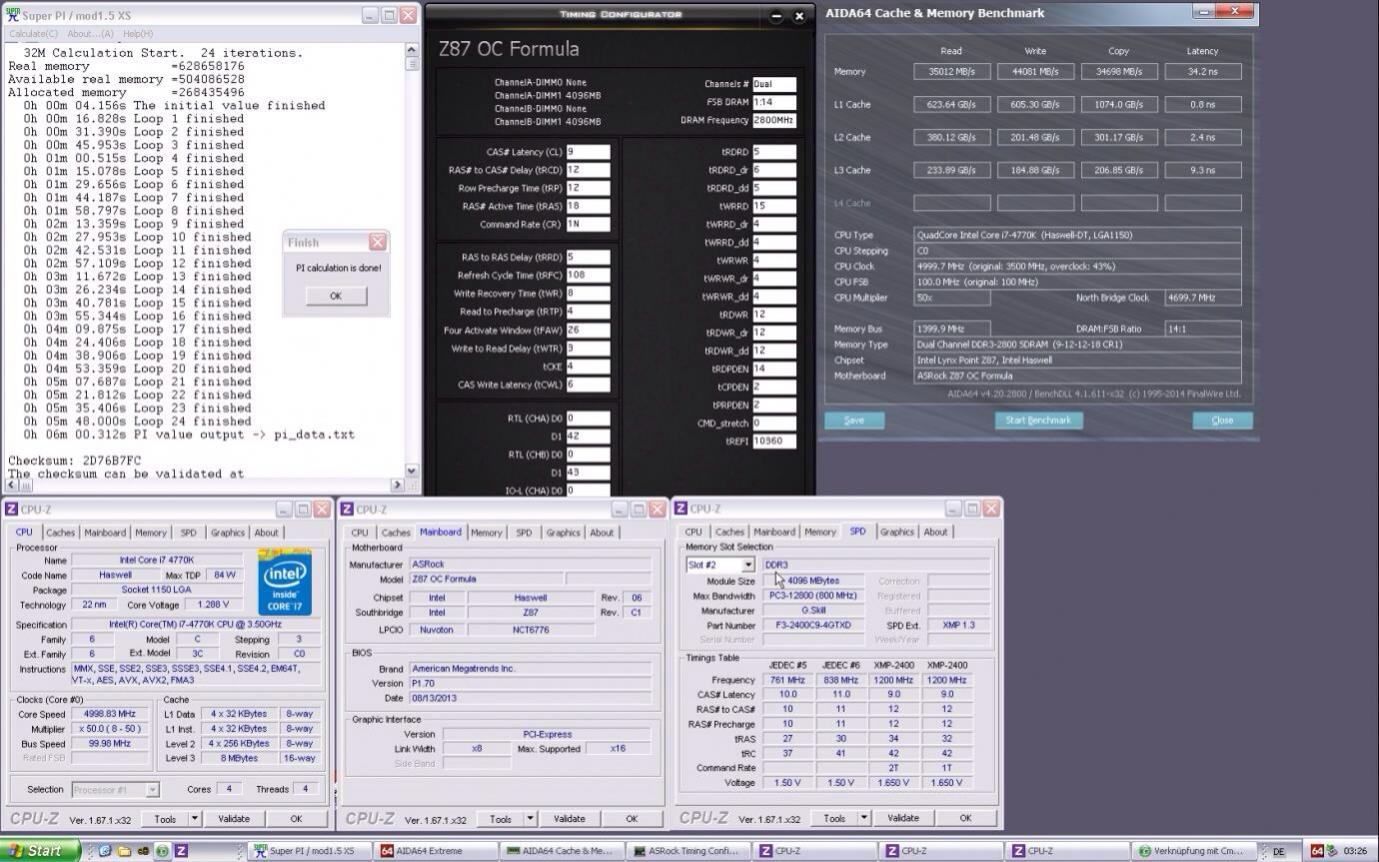This screenshot has width=1379, height=862.
Task: Open Memory tab in CPU-Z CPU window
Action: pos(151,533)
